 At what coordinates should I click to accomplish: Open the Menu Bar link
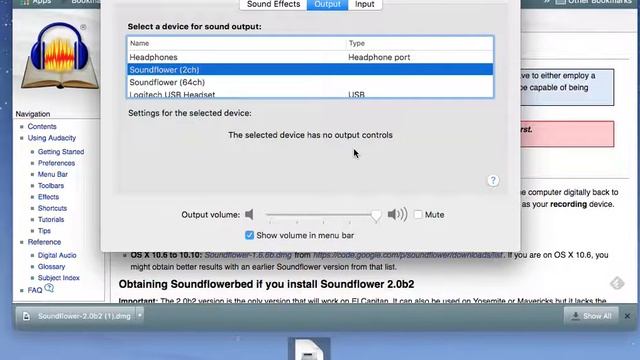coord(53,174)
